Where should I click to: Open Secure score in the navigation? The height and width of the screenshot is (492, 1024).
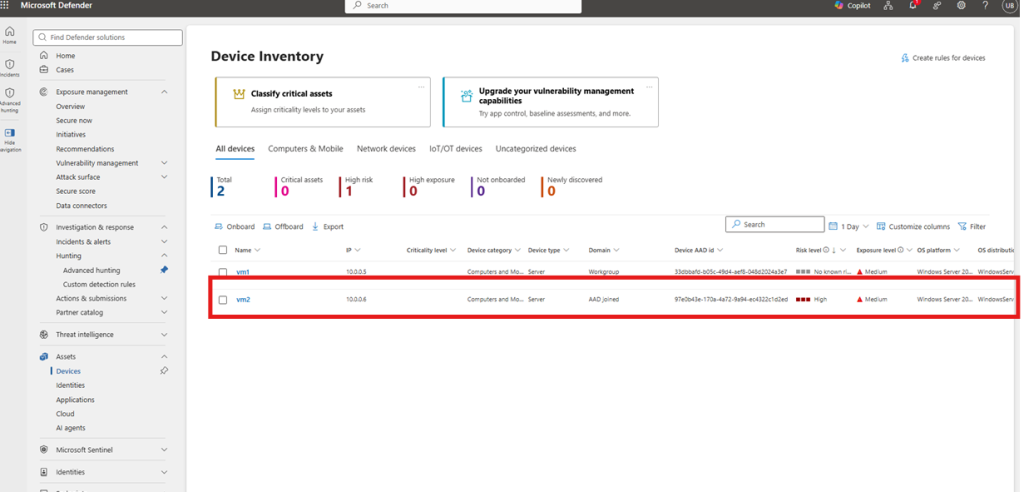tap(76, 191)
